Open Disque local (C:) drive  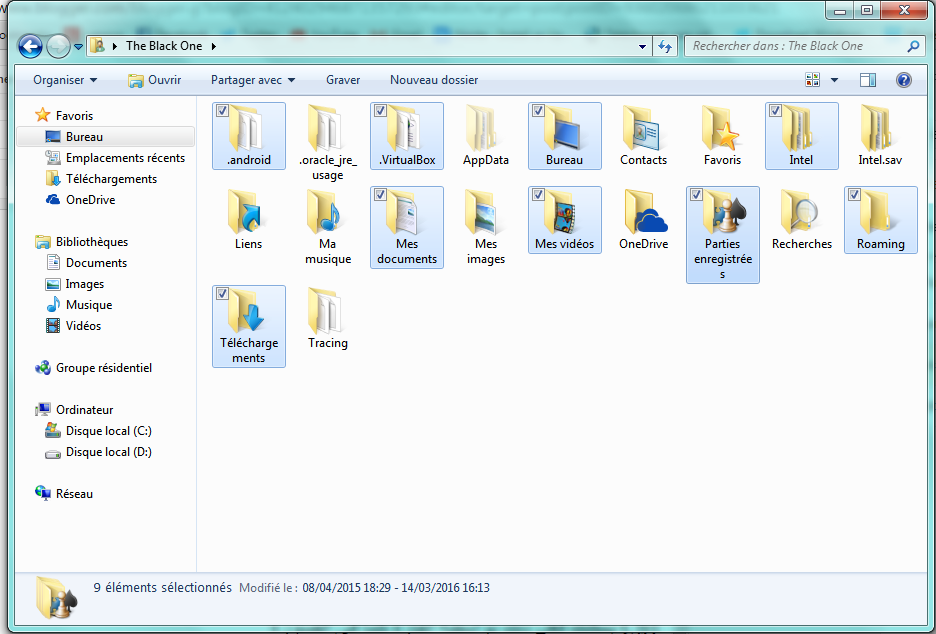[98, 430]
